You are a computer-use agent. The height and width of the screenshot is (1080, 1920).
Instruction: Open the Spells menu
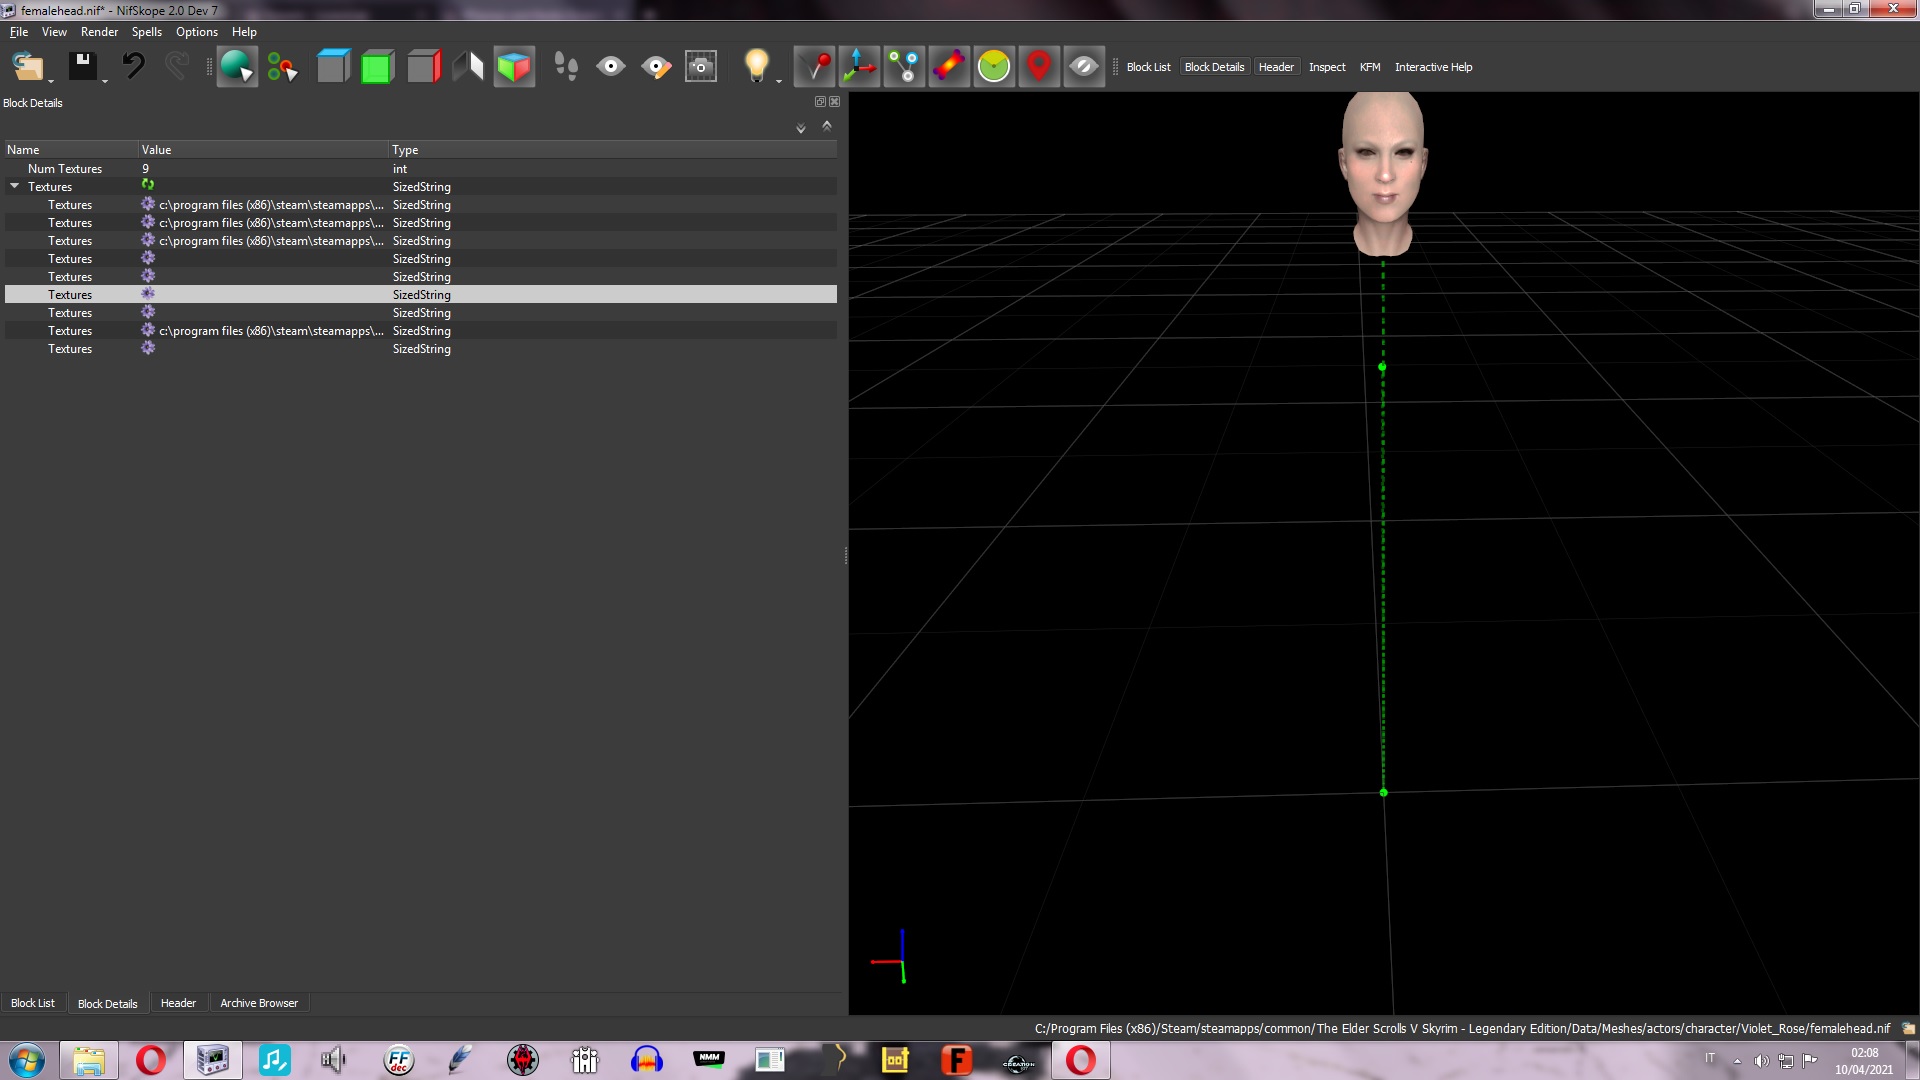(x=146, y=32)
